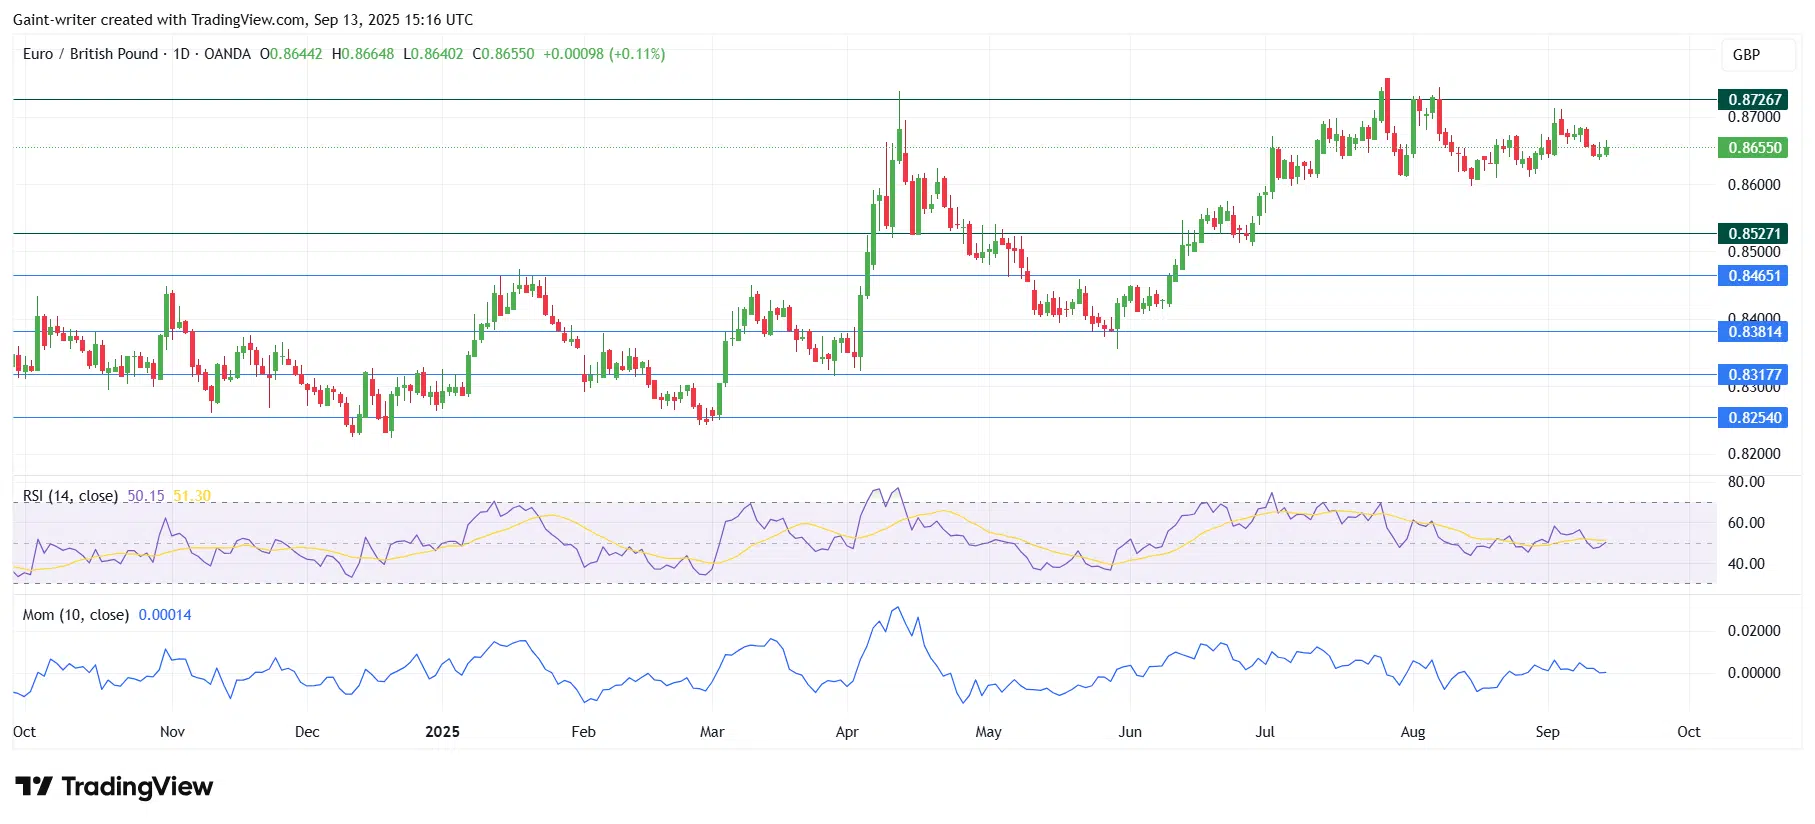Screen dimensions: 1815x824
Task: Click the 2025 year marker on time axis
Action: click(x=442, y=732)
